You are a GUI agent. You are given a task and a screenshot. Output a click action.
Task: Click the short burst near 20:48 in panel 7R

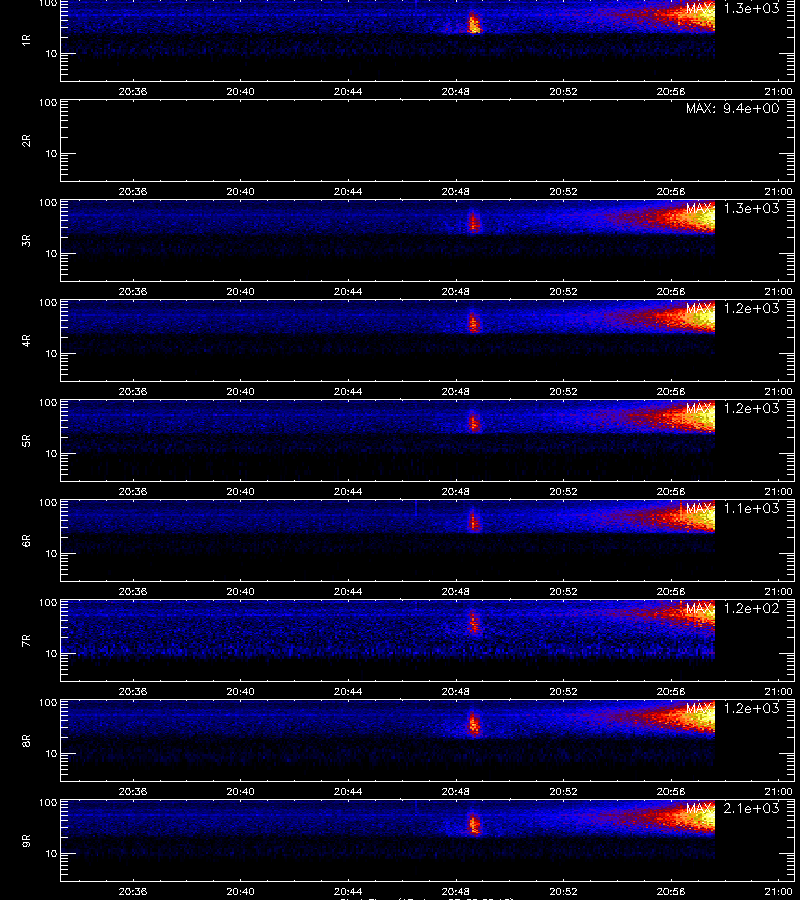pyautogui.click(x=474, y=622)
